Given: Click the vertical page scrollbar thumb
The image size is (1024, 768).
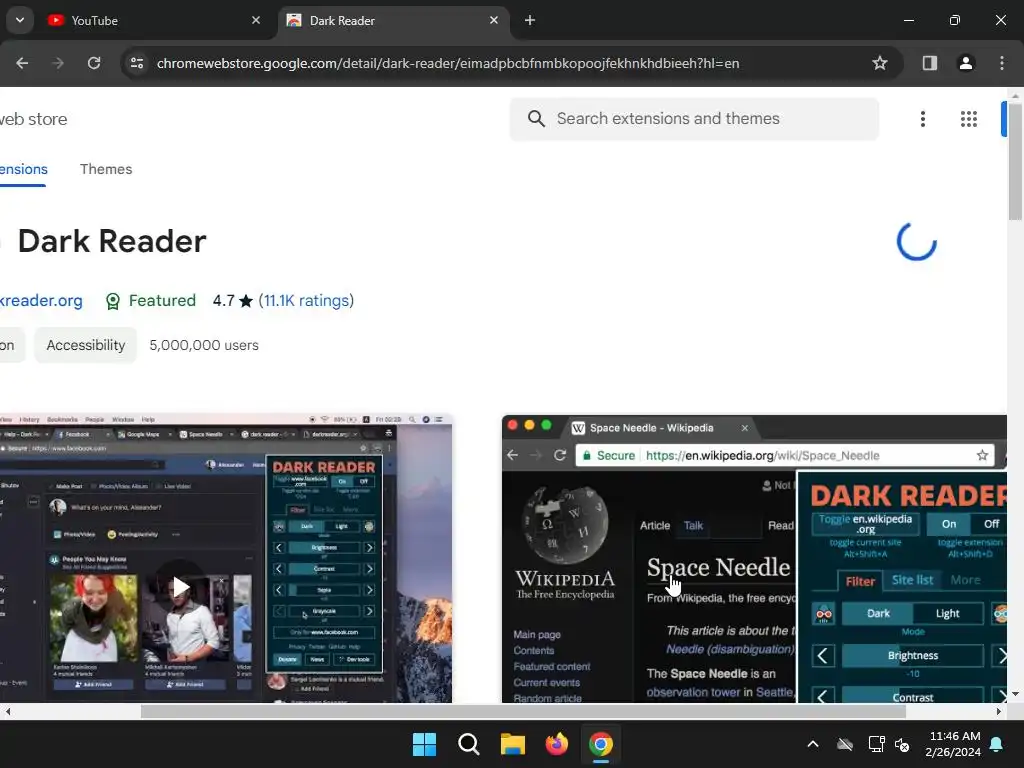Looking at the screenshot, I should [x=1016, y=161].
